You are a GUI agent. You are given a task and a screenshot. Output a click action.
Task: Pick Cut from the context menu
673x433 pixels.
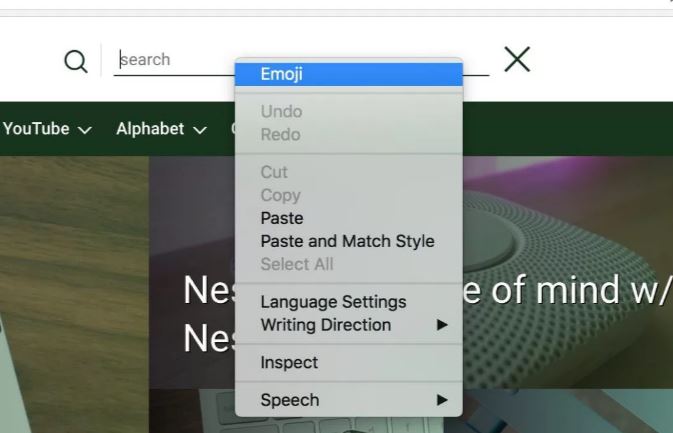pyautogui.click(x=274, y=172)
